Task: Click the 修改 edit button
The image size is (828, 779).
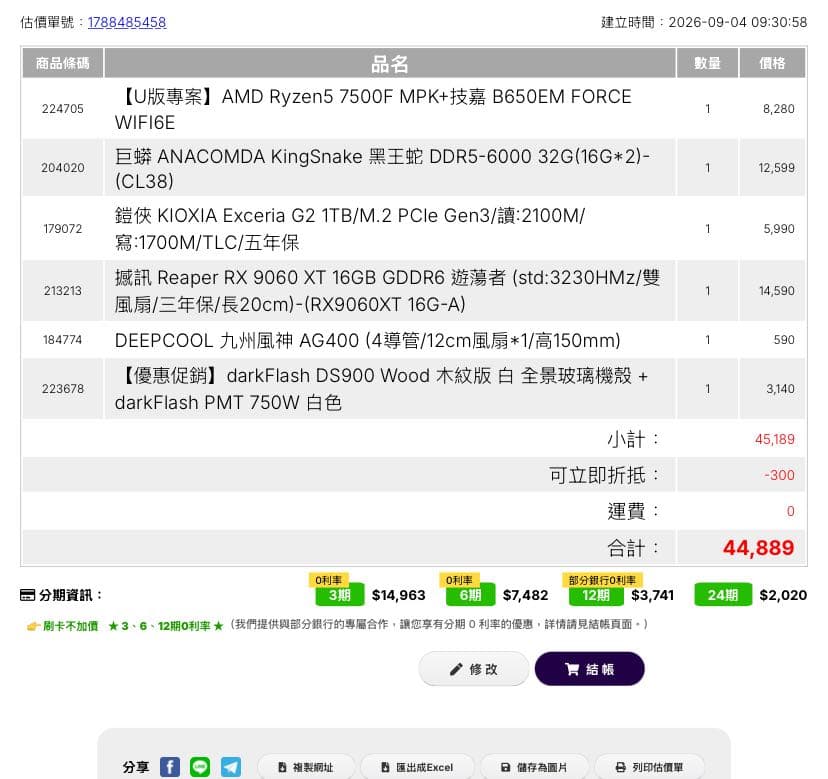Action: point(474,669)
